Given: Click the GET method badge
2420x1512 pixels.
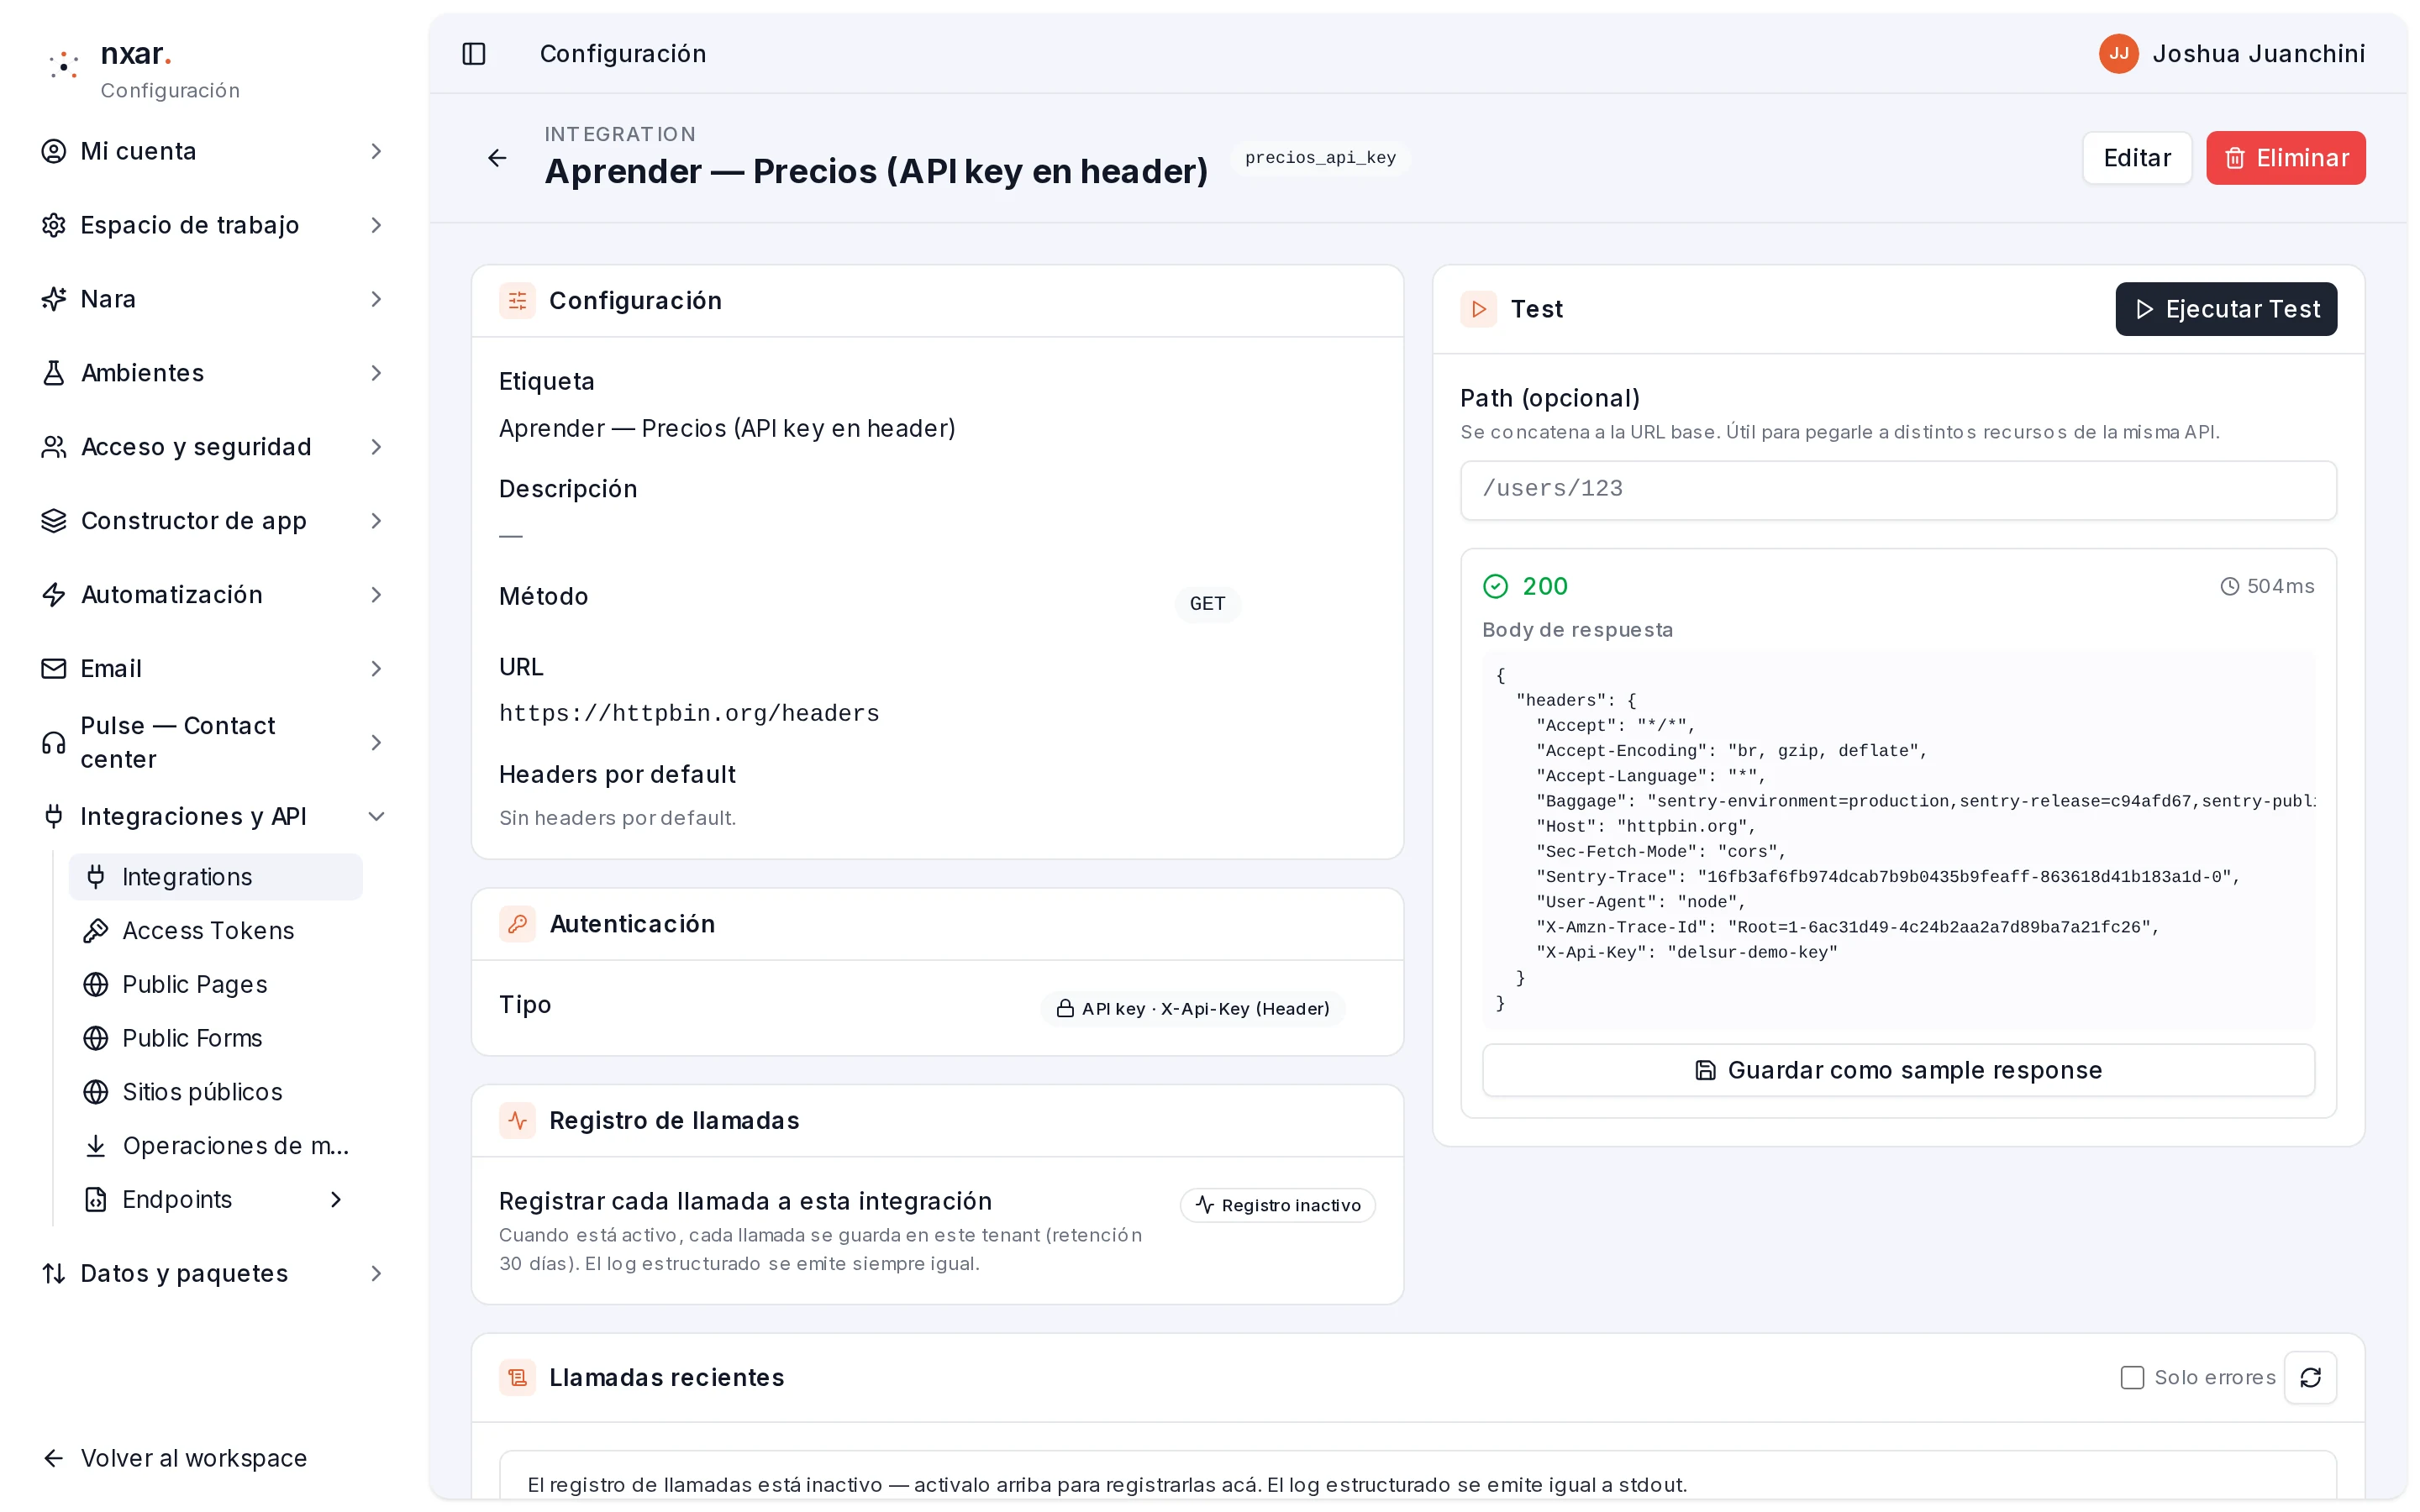Looking at the screenshot, I should point(1207,604).
